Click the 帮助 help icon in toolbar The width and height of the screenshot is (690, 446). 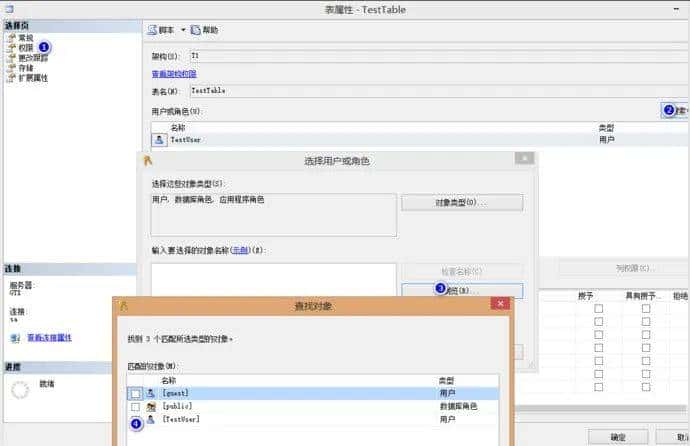[195, 30]
